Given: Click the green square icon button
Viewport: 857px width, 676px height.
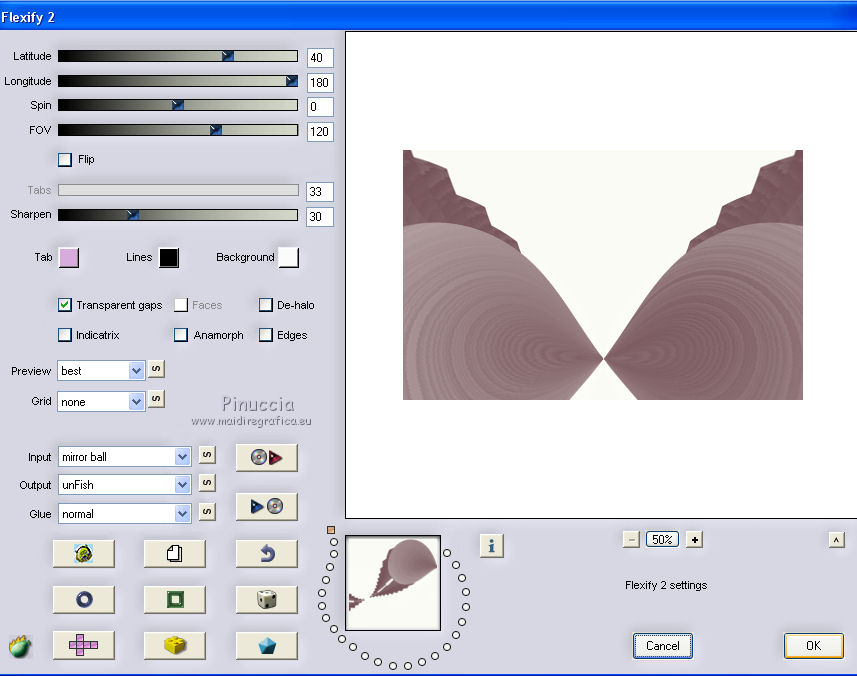Looking at the screenshot, I should click(x=175, y=599).
